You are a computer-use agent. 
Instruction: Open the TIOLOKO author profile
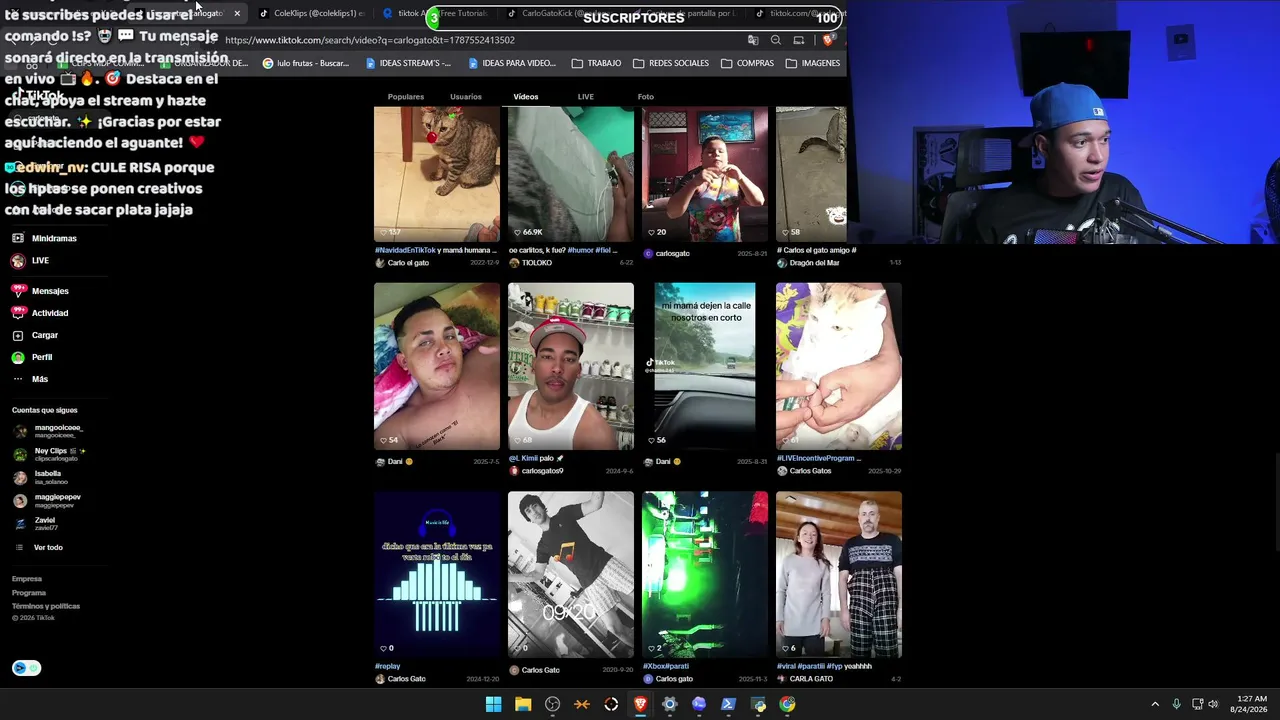pyautogui.click(x=530, y=263)
